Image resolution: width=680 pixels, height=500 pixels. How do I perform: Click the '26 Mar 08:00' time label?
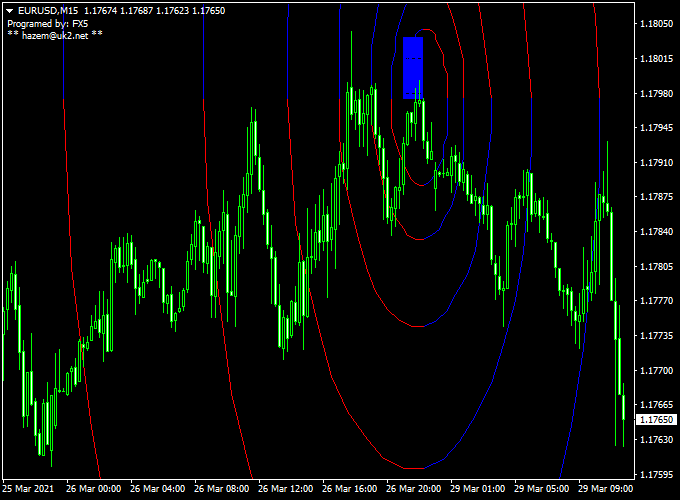(x=222, y=489)
